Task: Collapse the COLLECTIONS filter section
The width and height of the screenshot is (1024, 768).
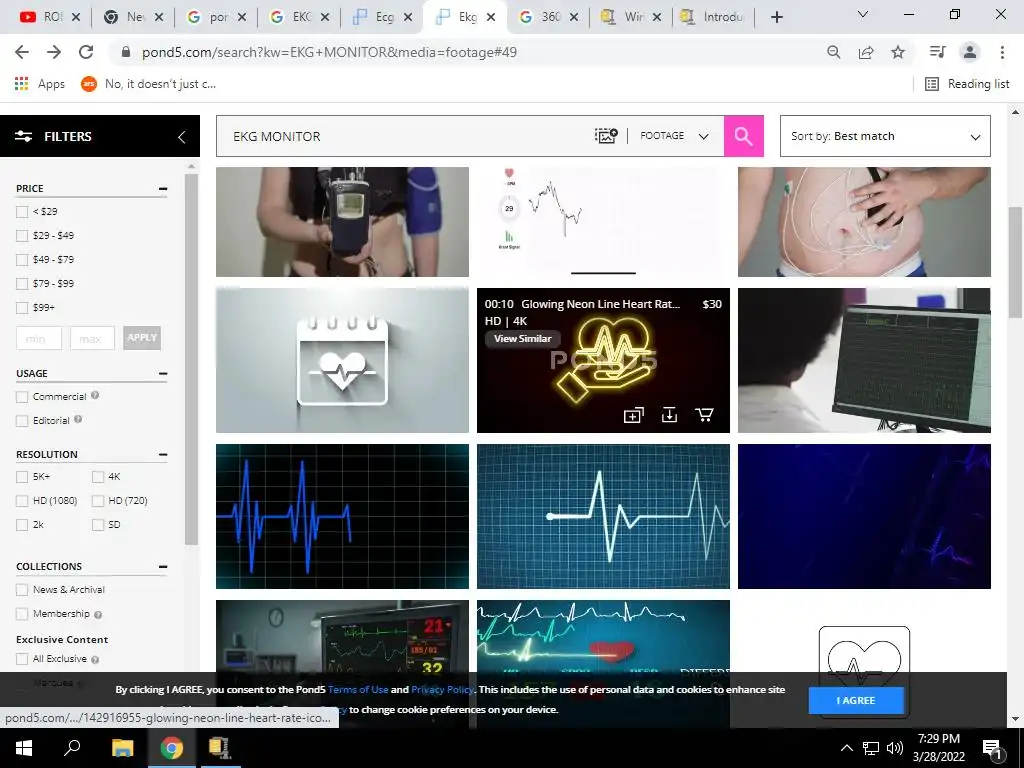Action: coord(163,567)
